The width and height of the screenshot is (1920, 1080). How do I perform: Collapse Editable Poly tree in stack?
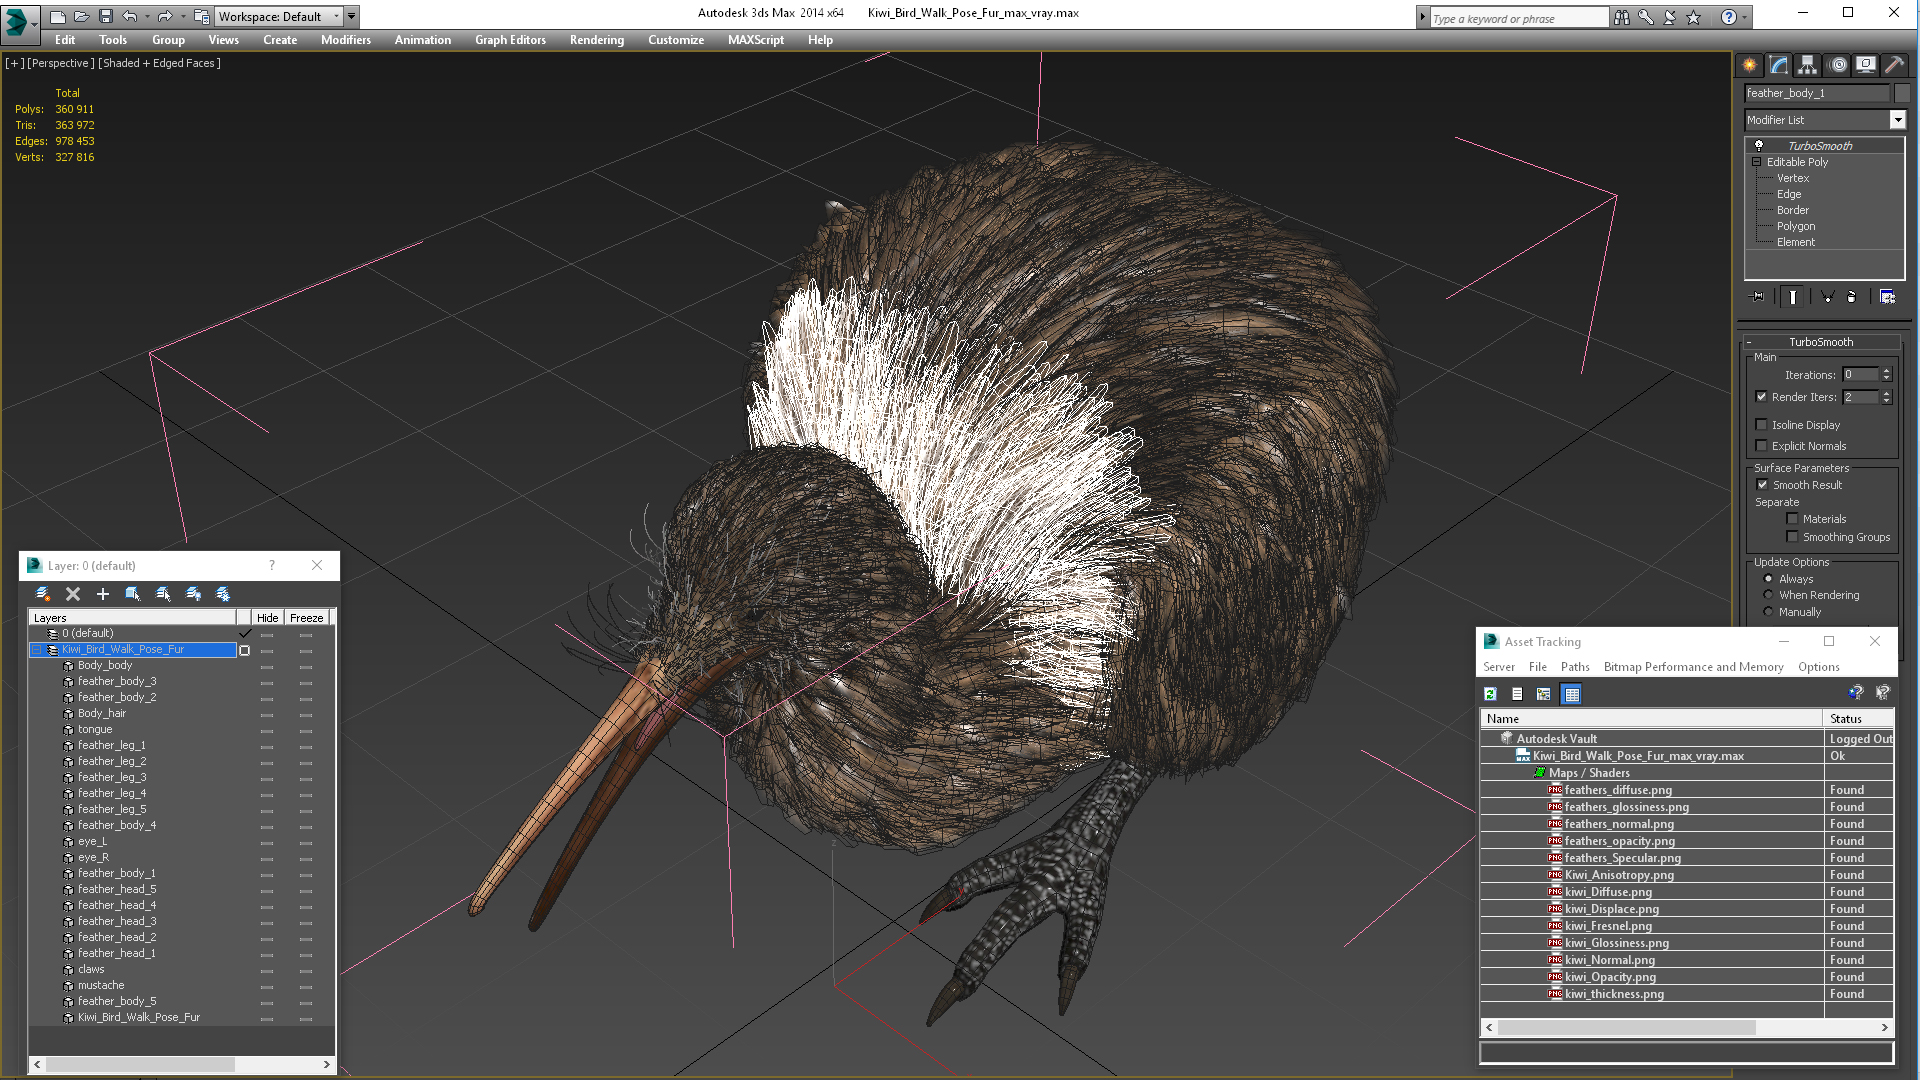tap(1756, 162)
